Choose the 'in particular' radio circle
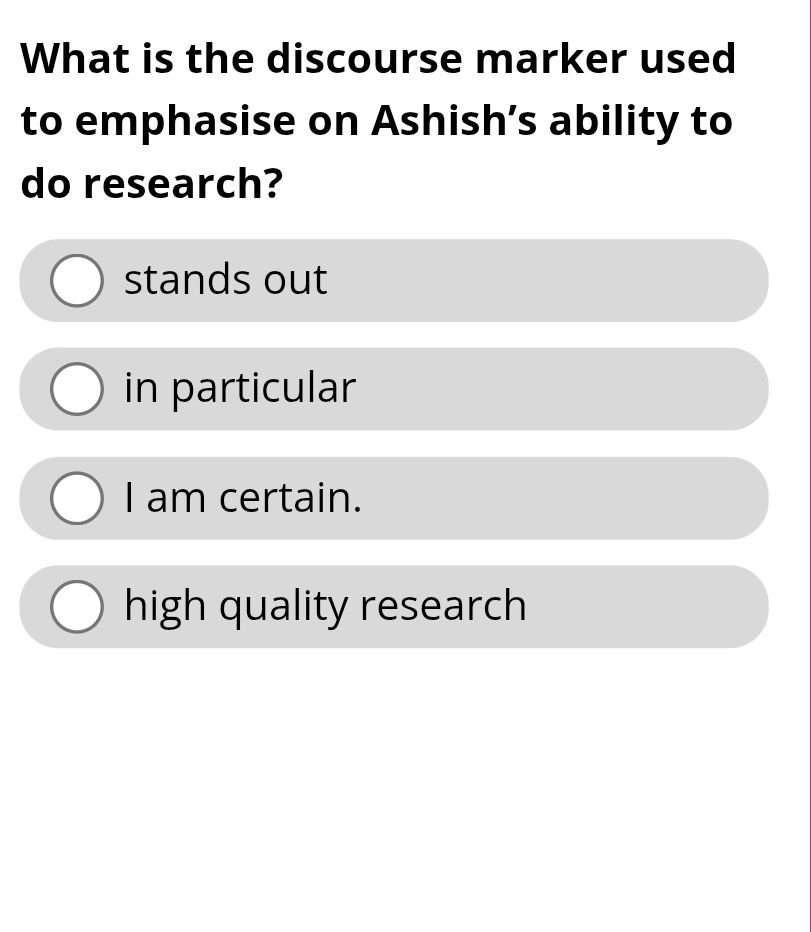Viewport: 811px width, 932px height. pyautogui.click(x=77, y=389)
